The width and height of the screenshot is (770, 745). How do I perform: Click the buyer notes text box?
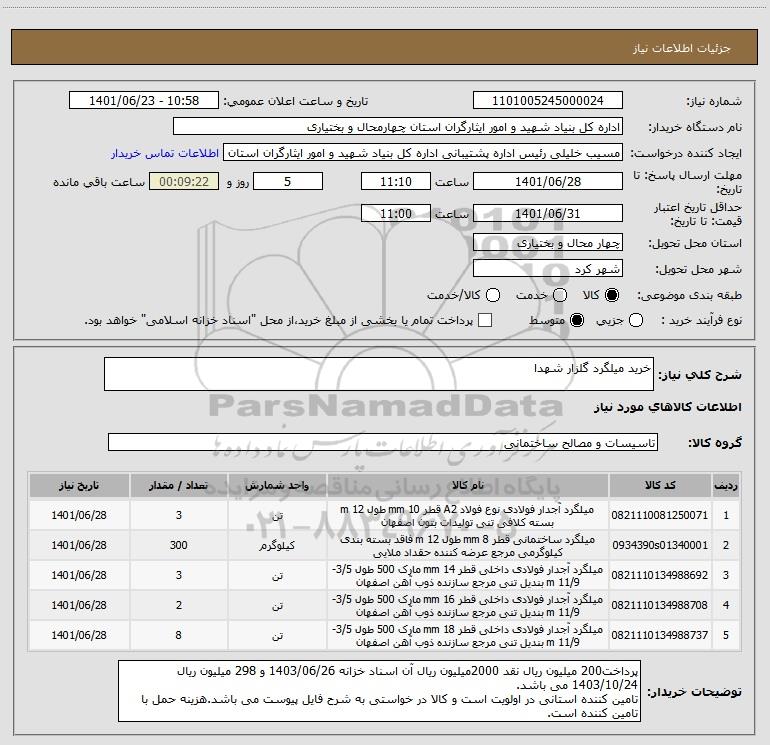(x=379, y=691)
